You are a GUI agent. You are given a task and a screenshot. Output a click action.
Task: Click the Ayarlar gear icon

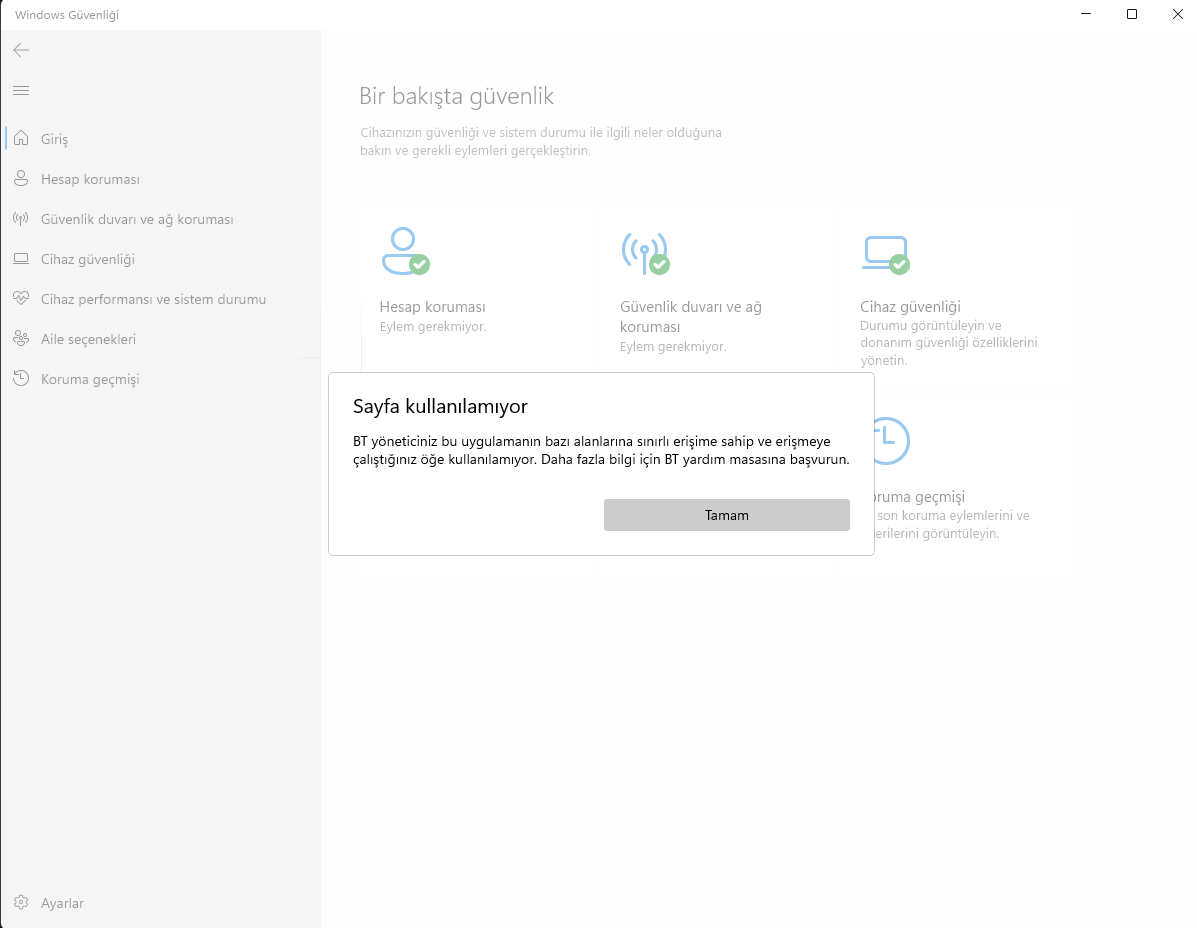pos(21,903)
